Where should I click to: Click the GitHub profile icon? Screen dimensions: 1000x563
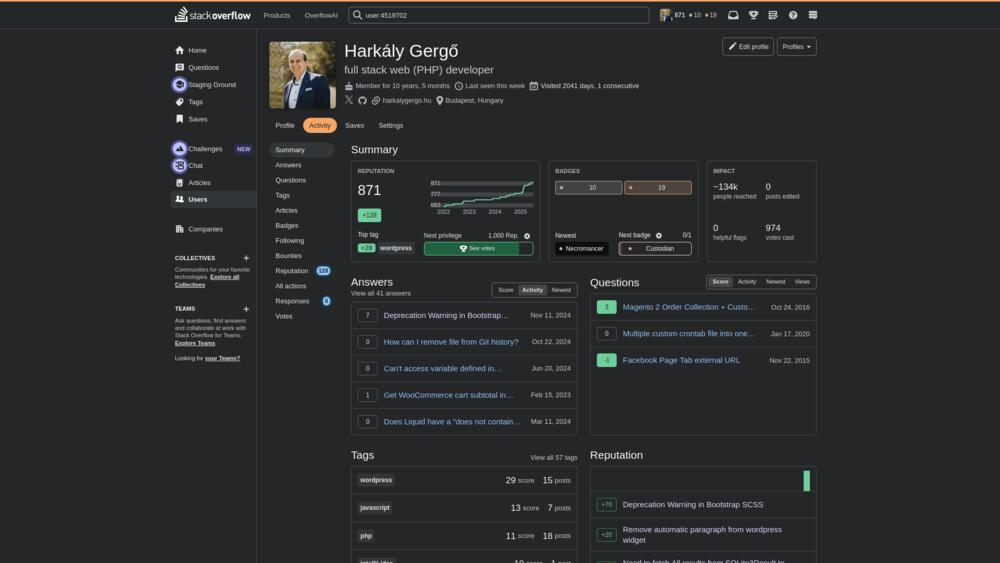tap(362, 101)
